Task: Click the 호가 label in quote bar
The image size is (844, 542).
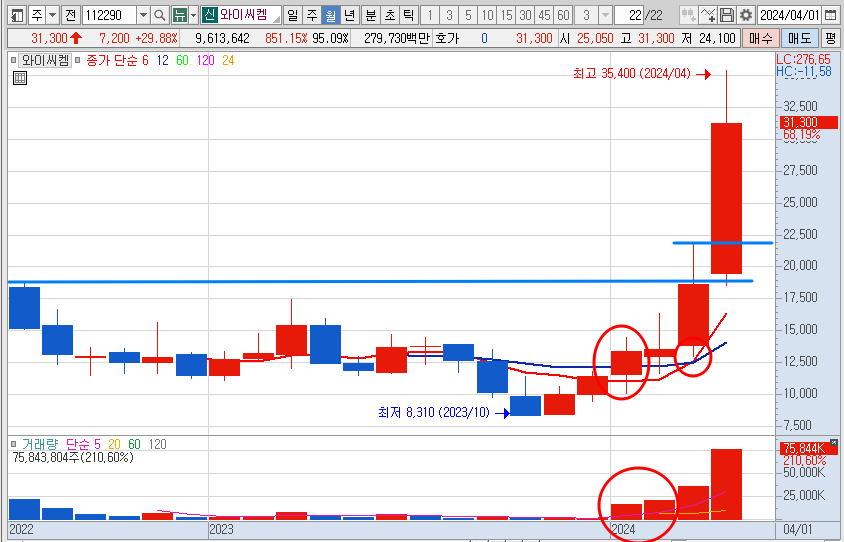Action: (447, 38)
